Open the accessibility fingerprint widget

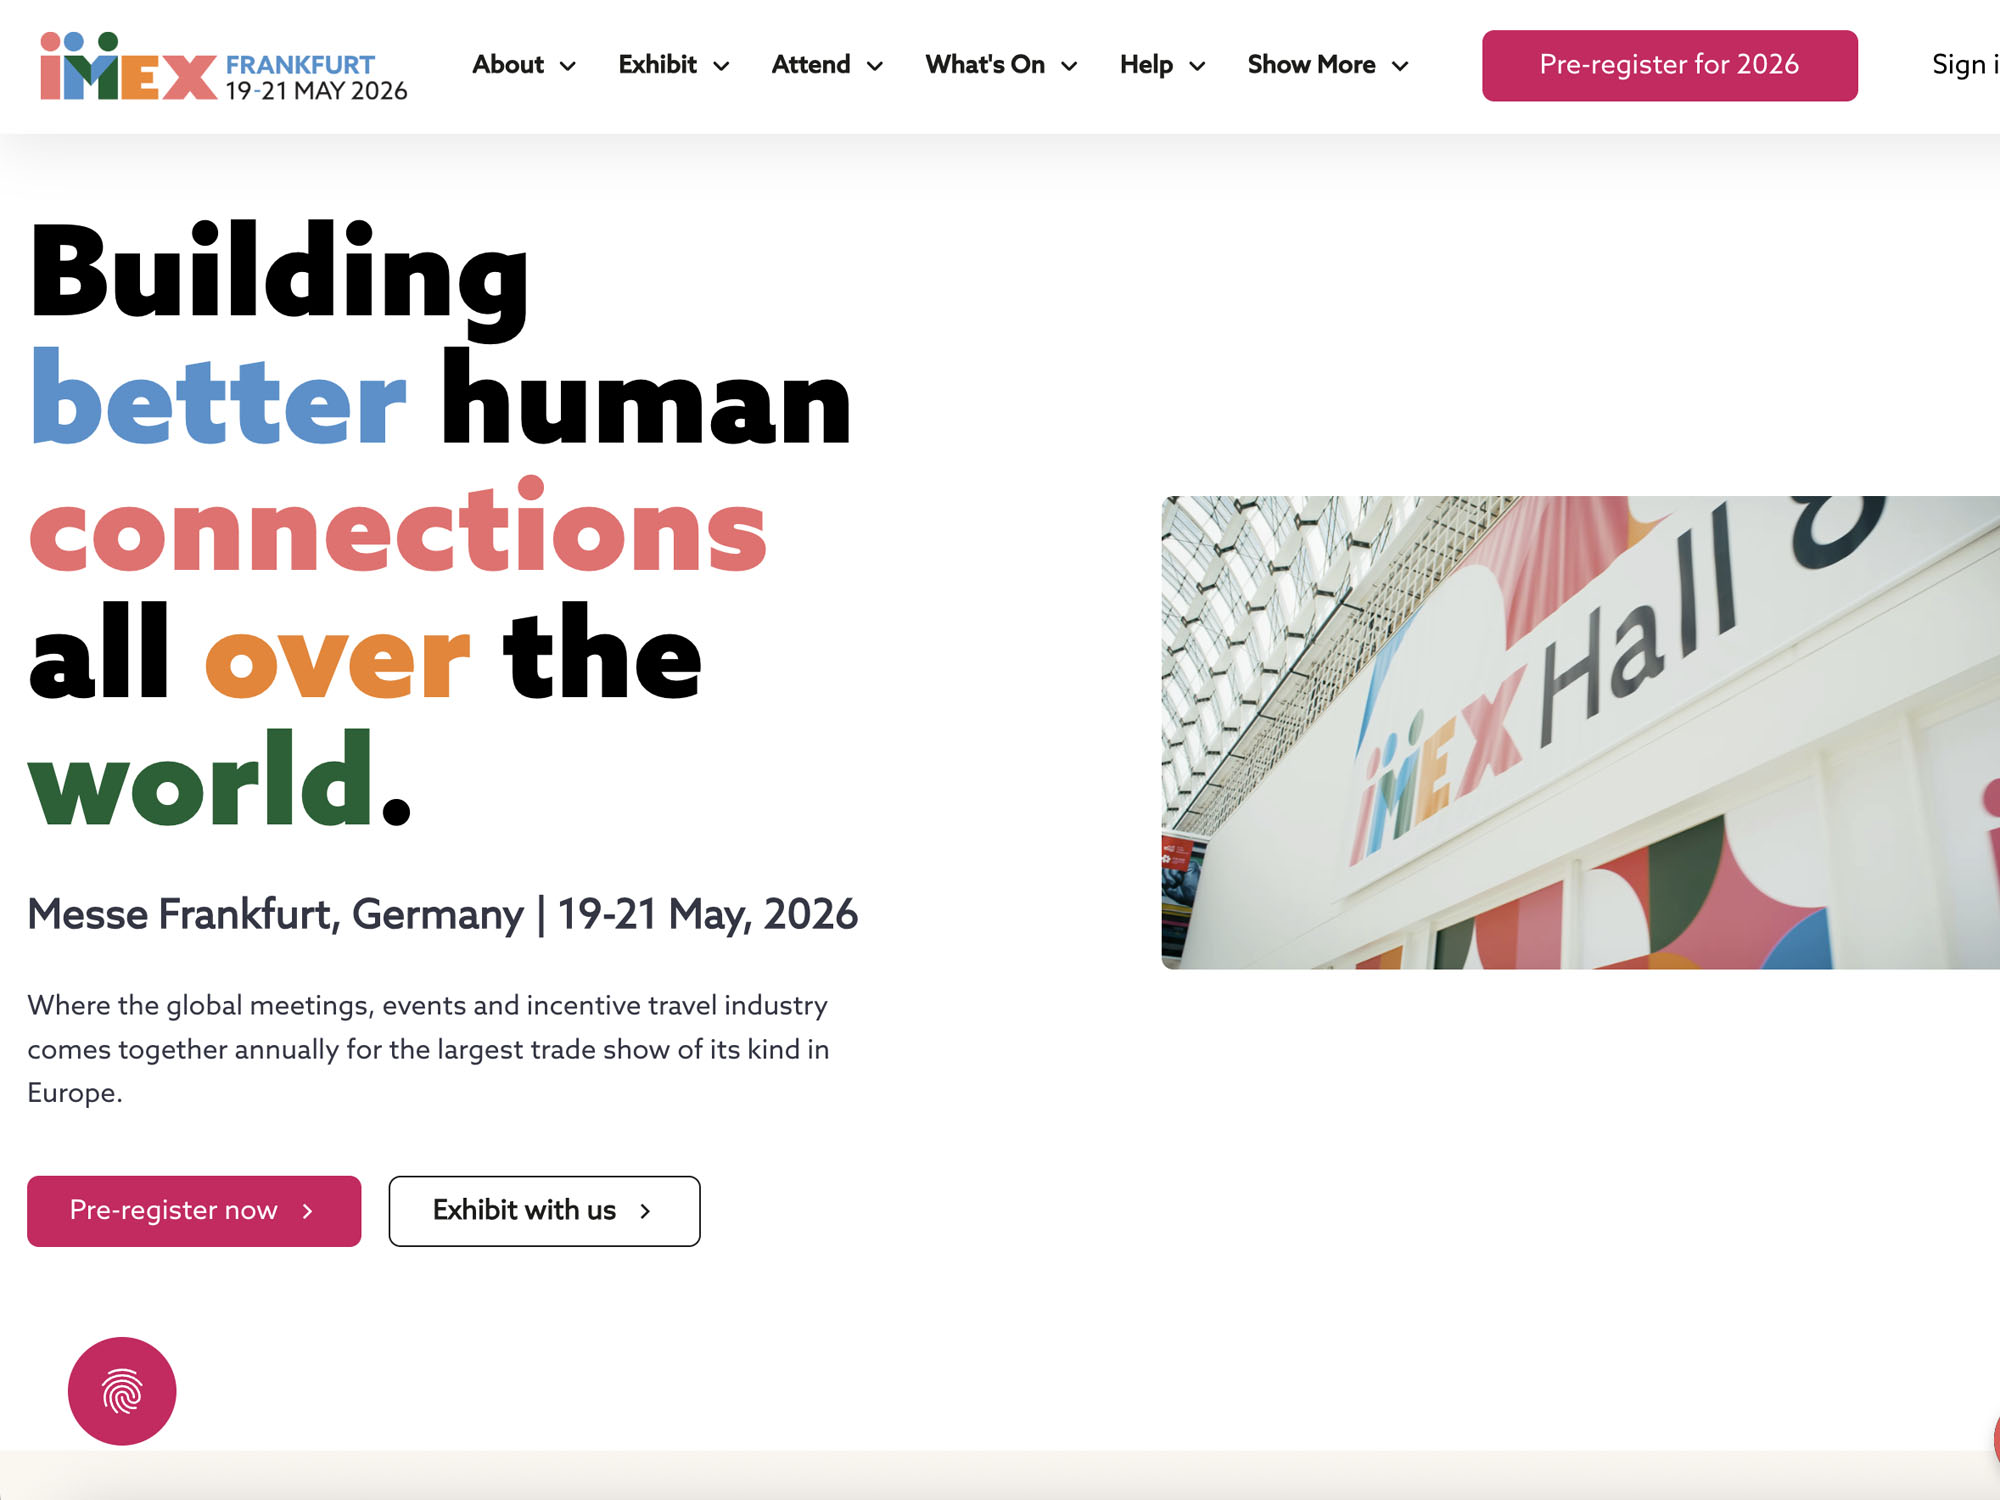pyautogui.click(x=122, y=1391)
